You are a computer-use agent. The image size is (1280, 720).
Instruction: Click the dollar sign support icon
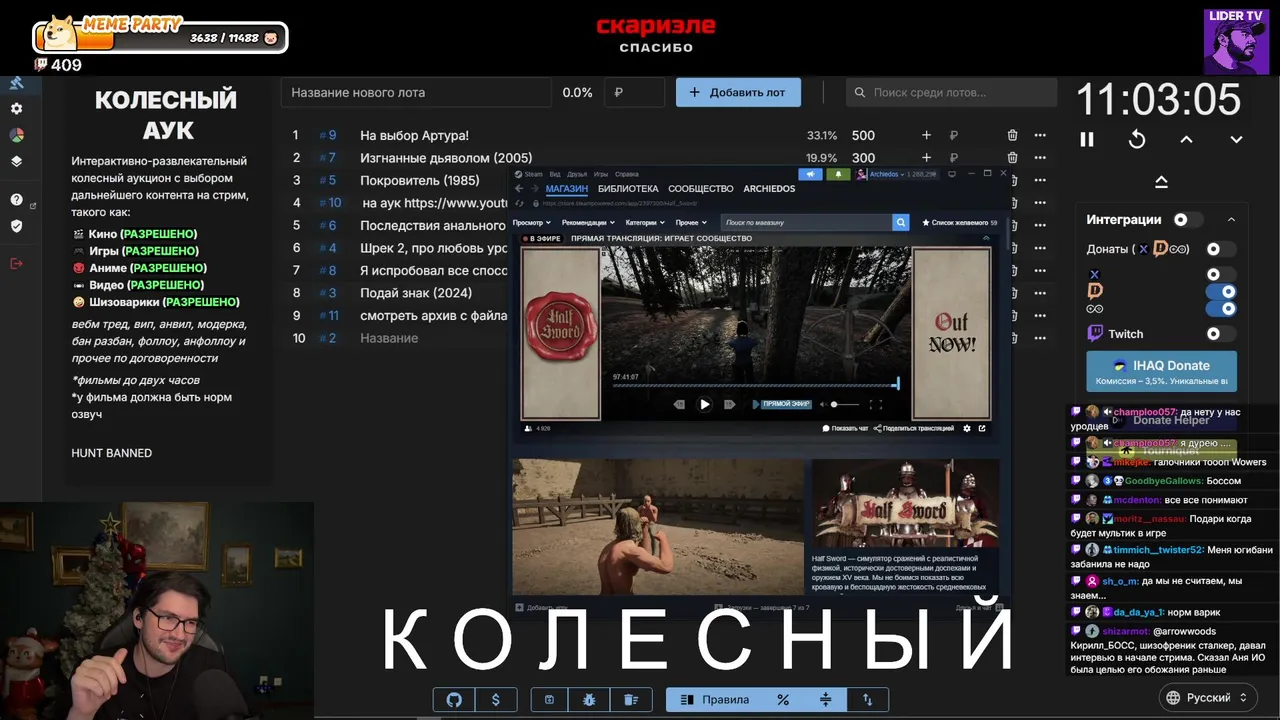point(496,700)
